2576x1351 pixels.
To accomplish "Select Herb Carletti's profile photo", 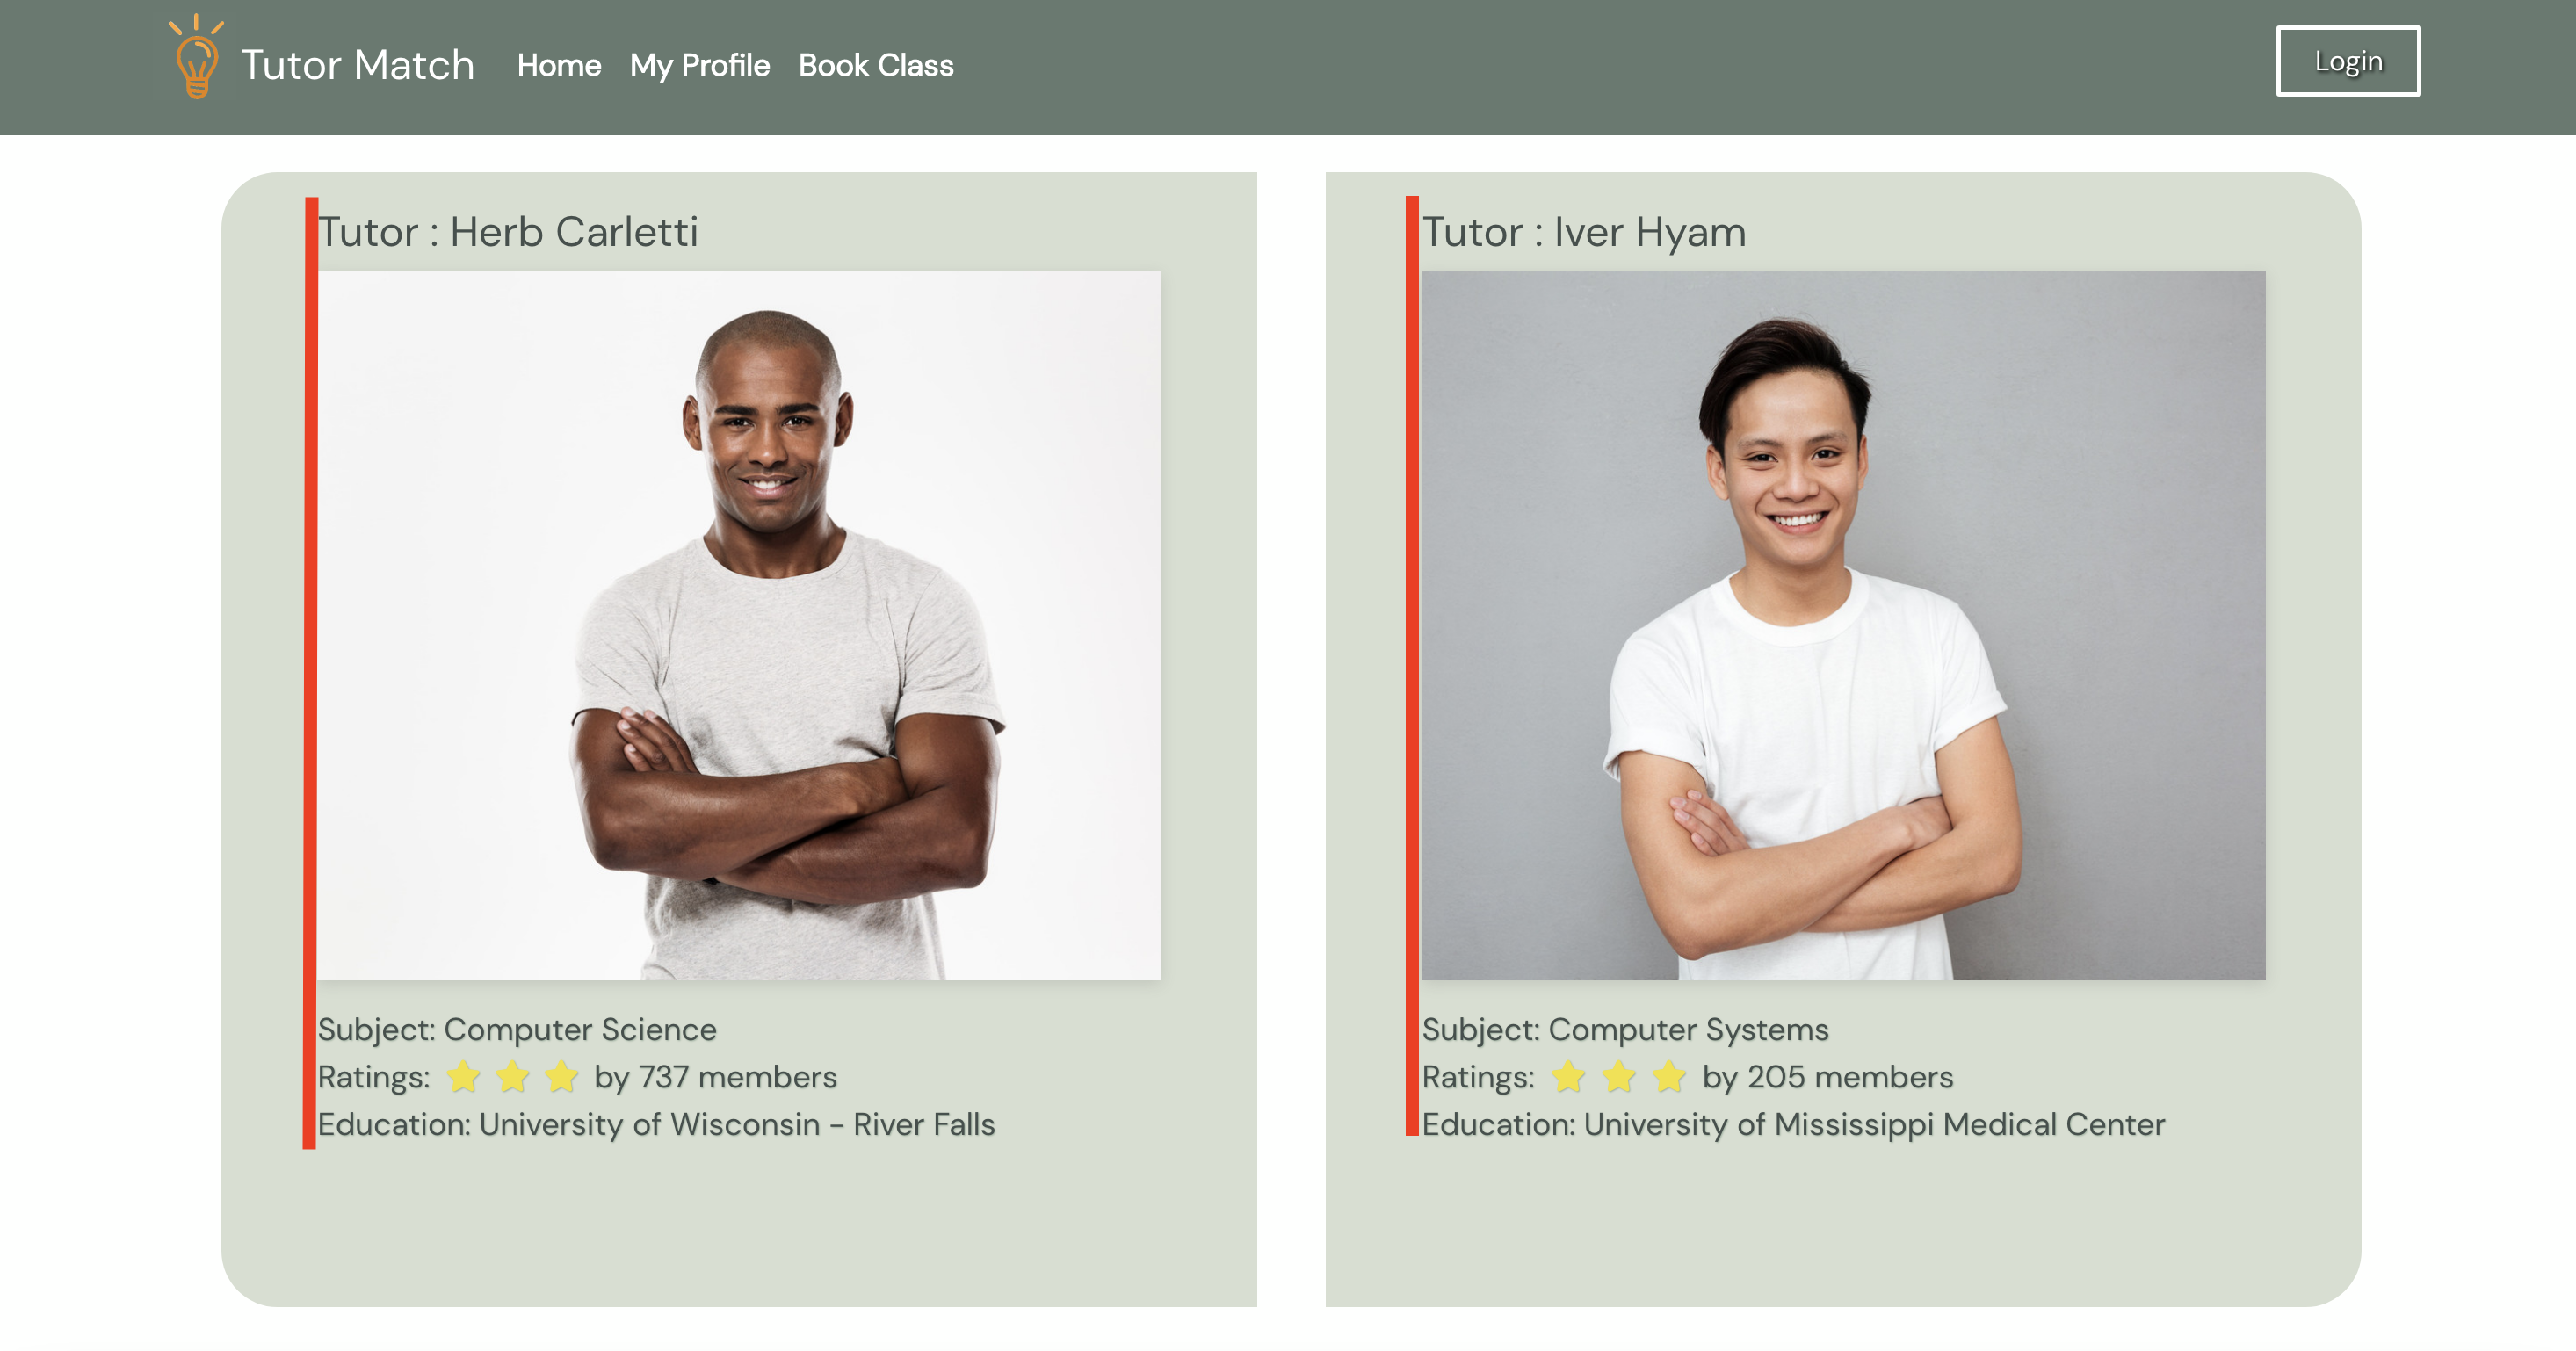I will (x=739, y=625).
